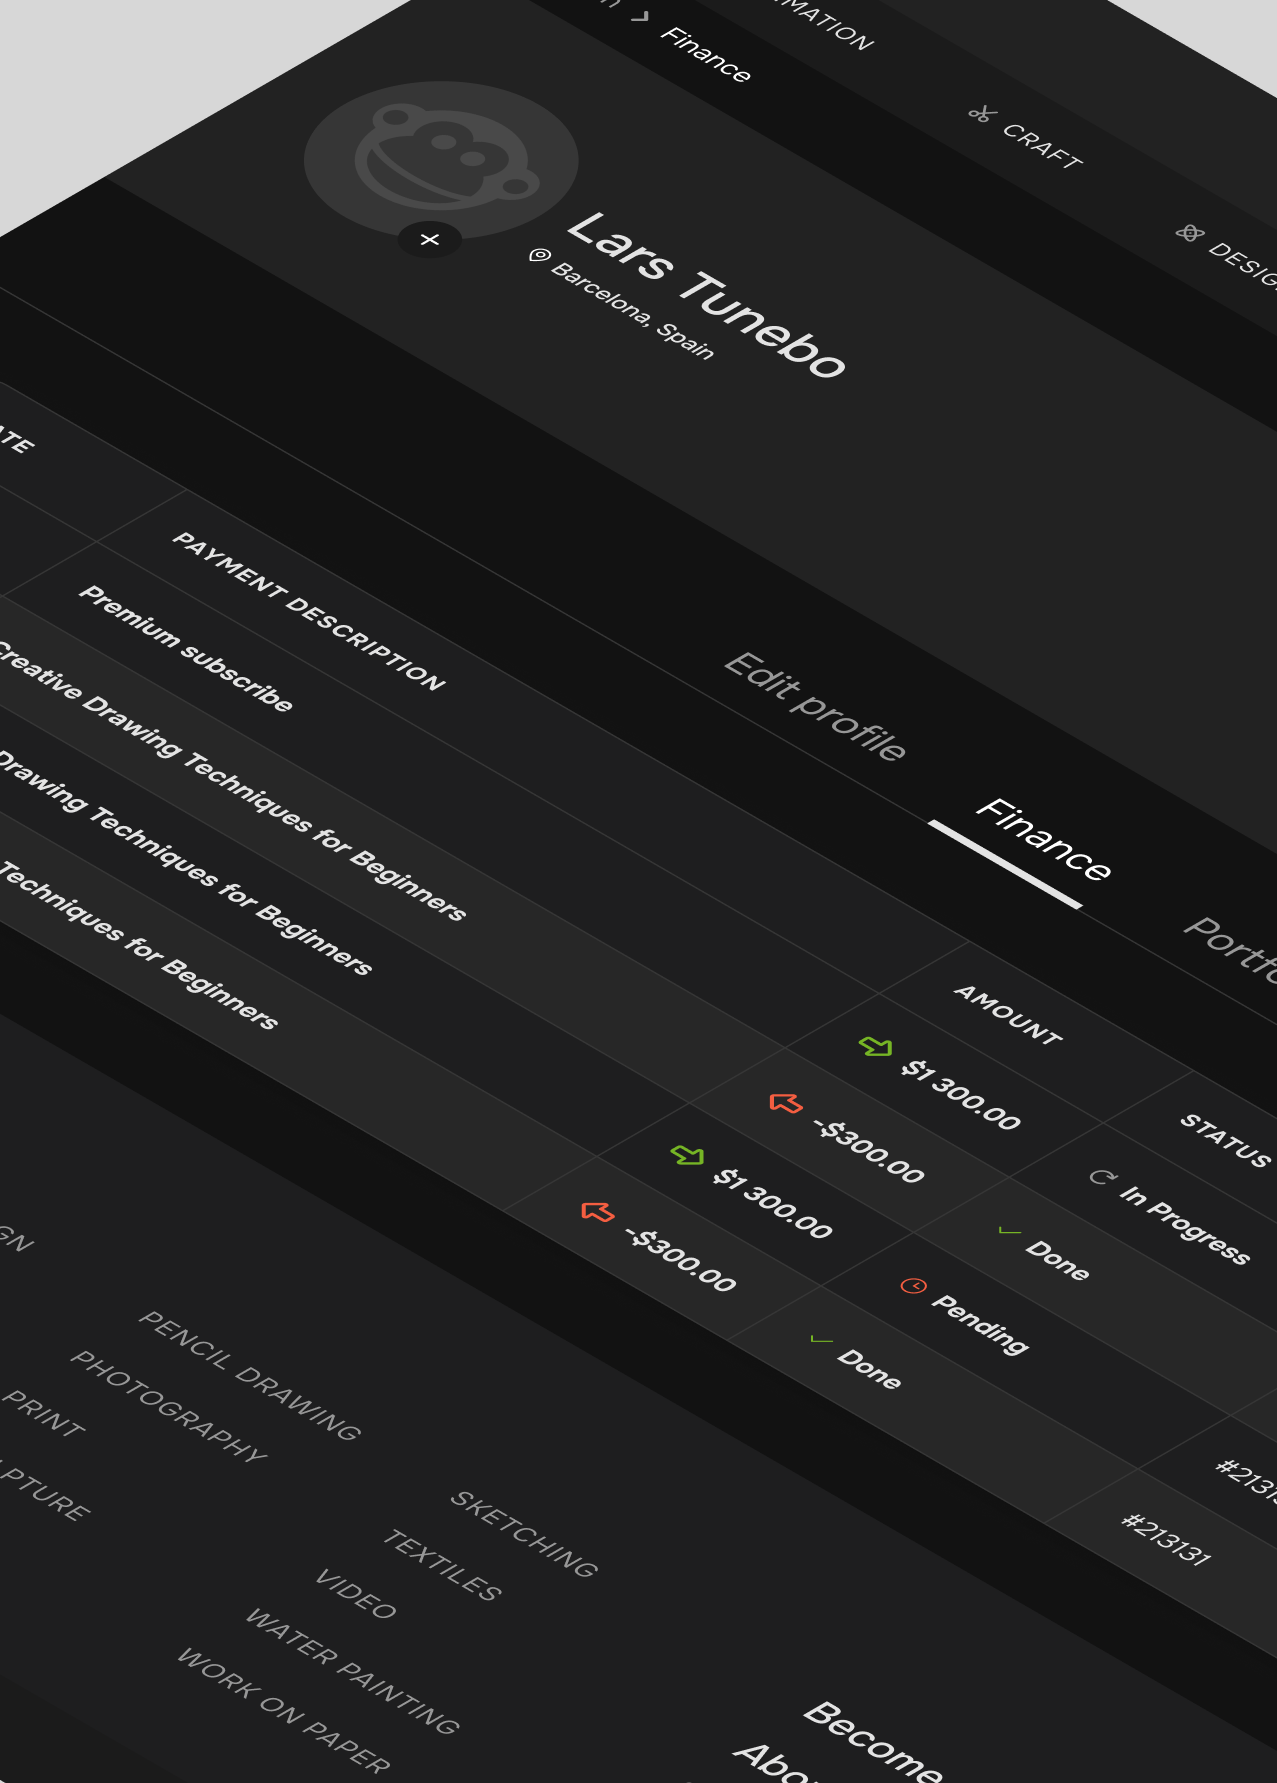The height and width of the screenshot is (1783, 1277).
Task: Click the monkey avatar profile picture
Action: (441, 160)
